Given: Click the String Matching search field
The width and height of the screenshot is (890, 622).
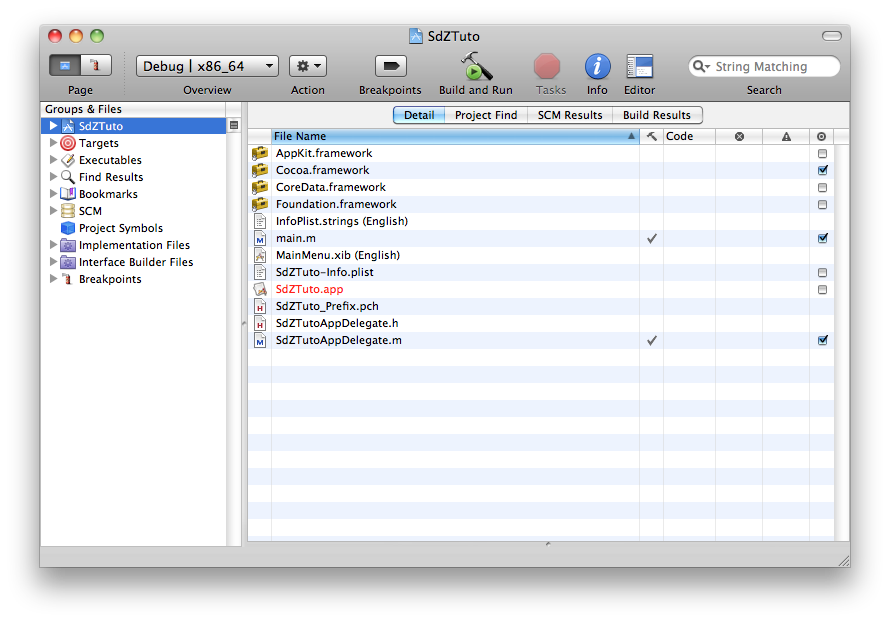Looking at the screenshot, I should pos(770,67).
